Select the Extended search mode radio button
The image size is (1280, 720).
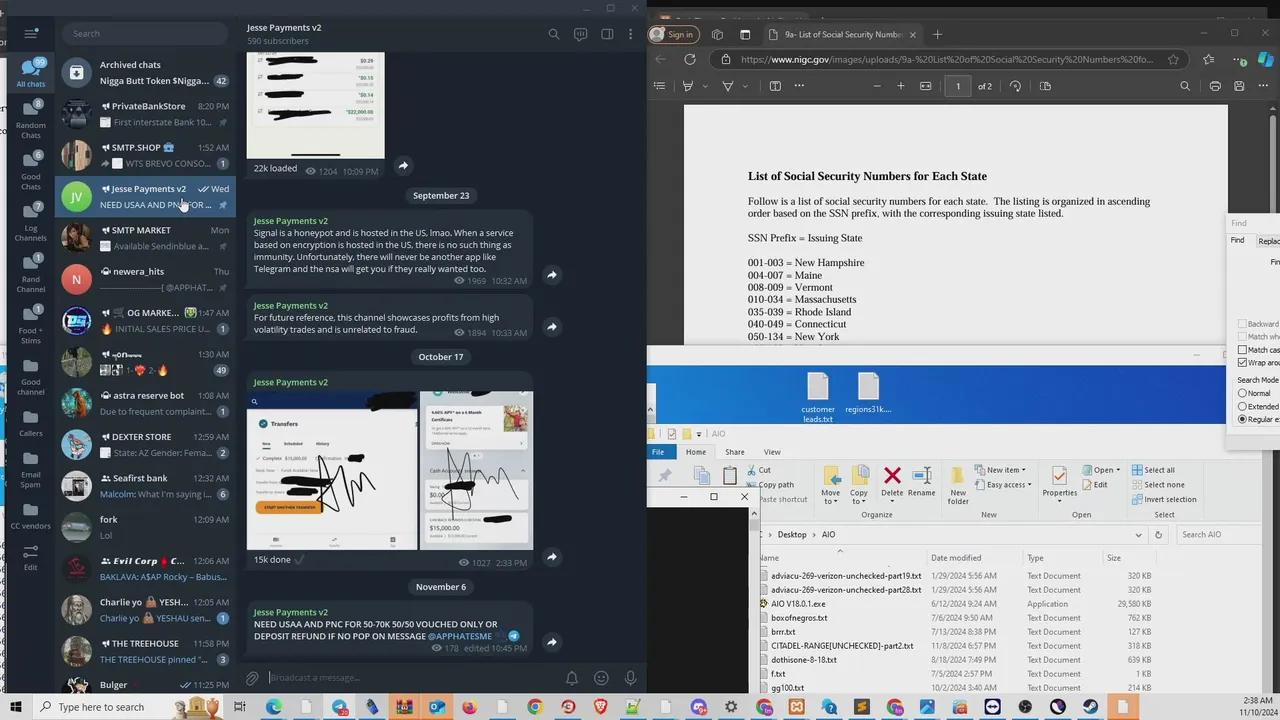[x=1242, y=407]
